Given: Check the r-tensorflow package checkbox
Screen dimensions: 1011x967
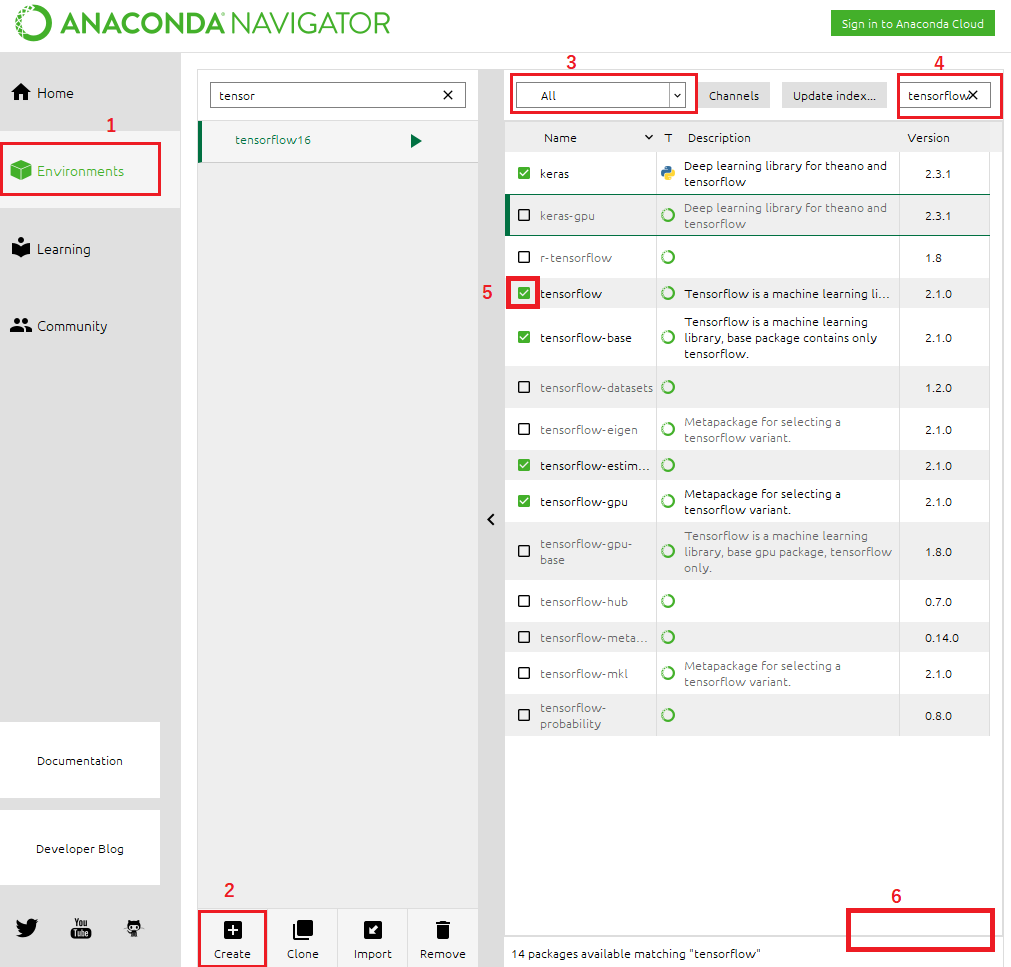Looking at the screenshot, I should point(524,257).
